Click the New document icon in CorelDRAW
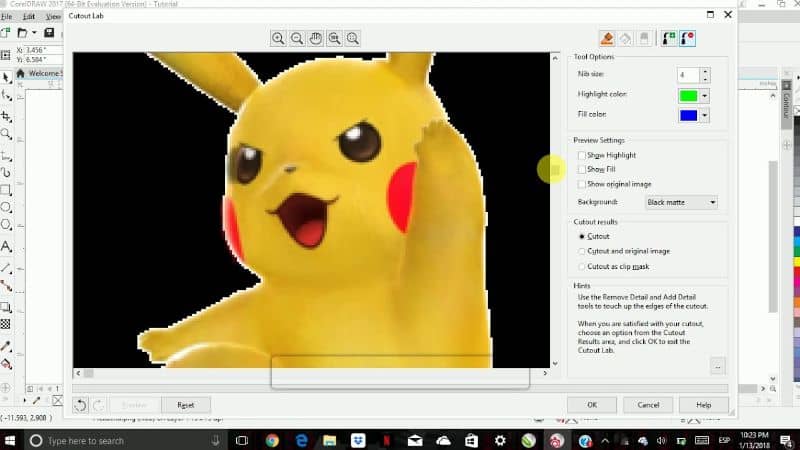Viewport: 800px width, 450px height. [x=6, y=33]
